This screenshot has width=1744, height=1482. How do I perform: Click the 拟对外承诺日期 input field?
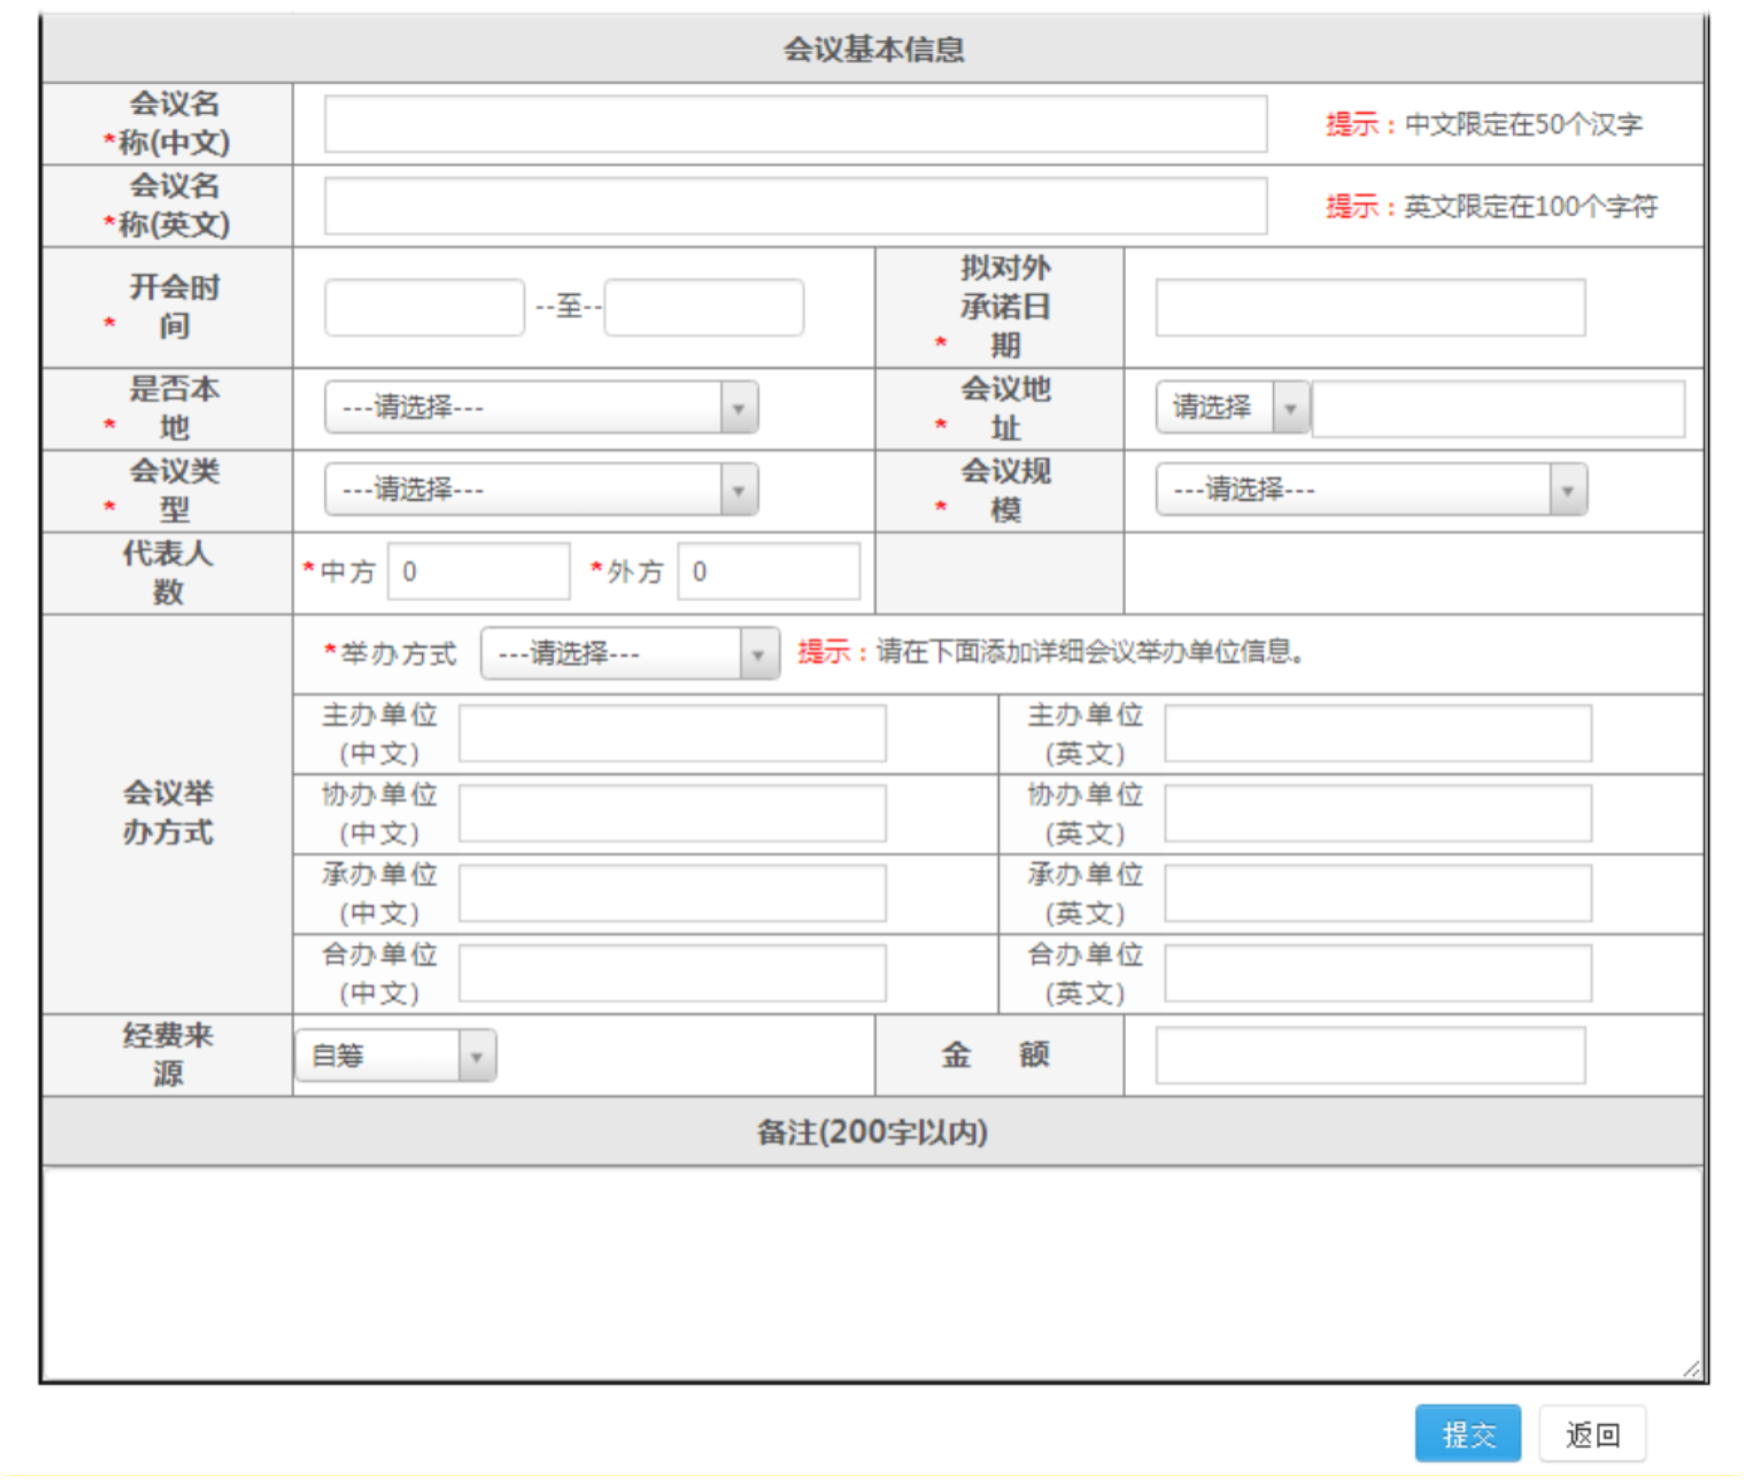(1369, 307)
